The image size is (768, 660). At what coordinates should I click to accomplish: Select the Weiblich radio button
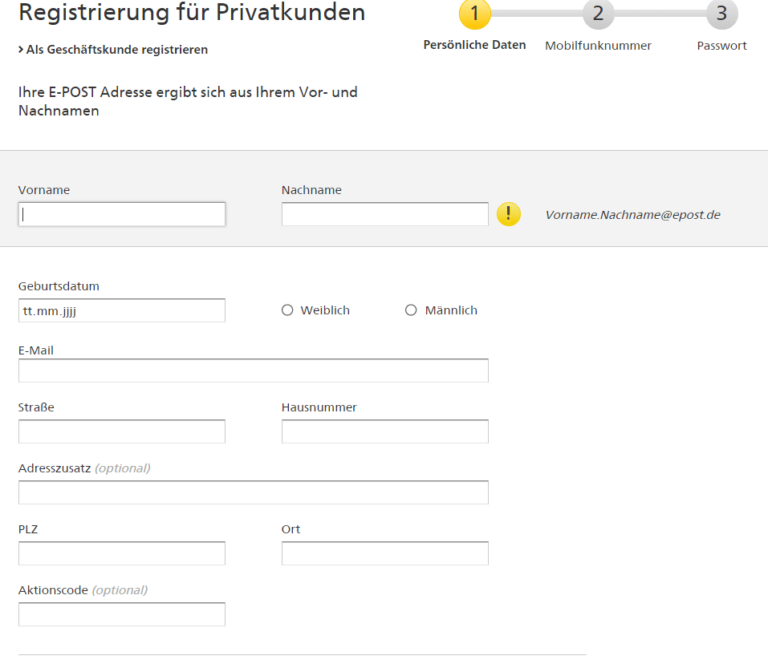point(288,311)
